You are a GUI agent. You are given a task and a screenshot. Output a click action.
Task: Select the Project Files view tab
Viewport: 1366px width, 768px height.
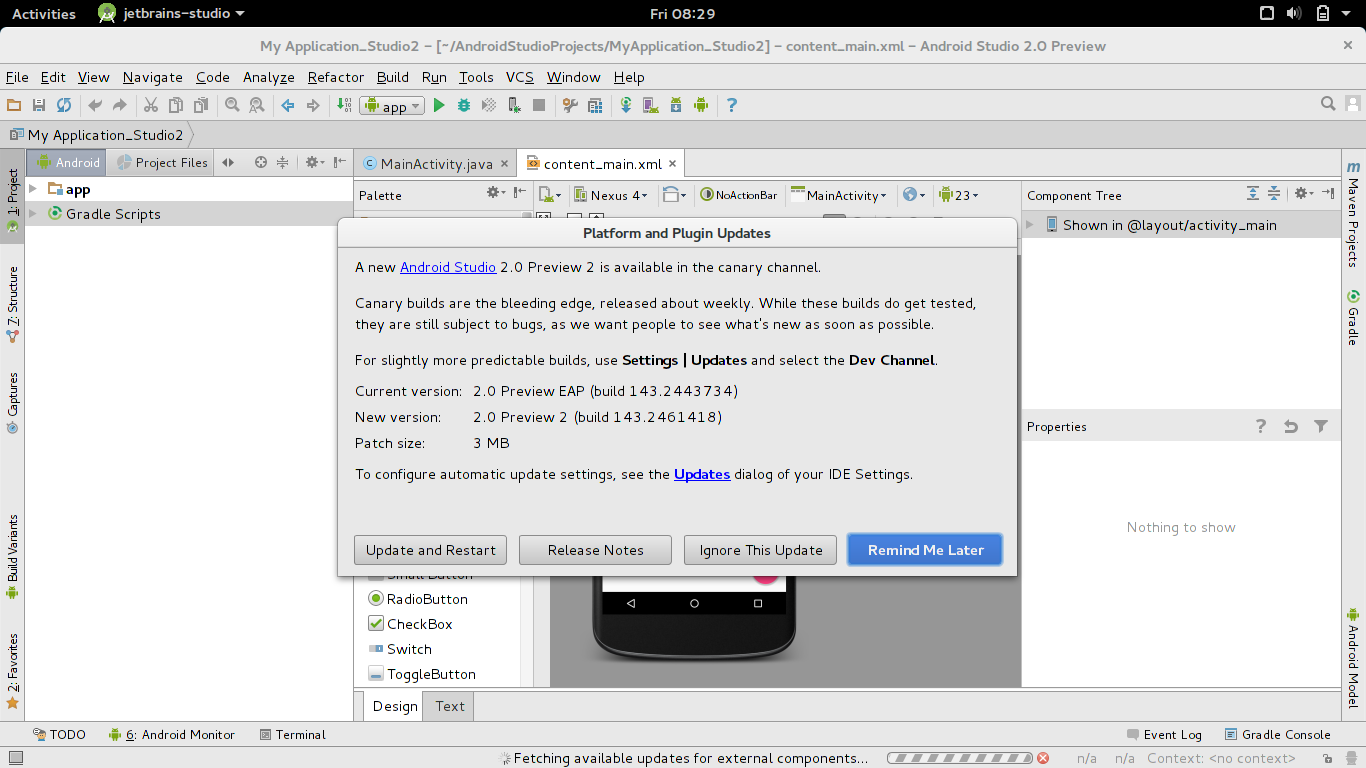pos(162,162)
